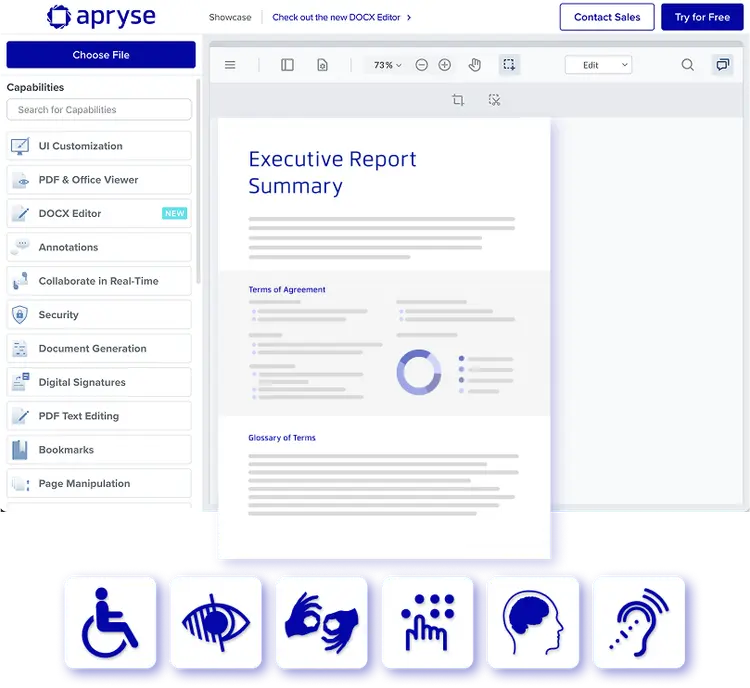
Task: Open the PDF & Office Viewer capability
Action: click(99, 180)
